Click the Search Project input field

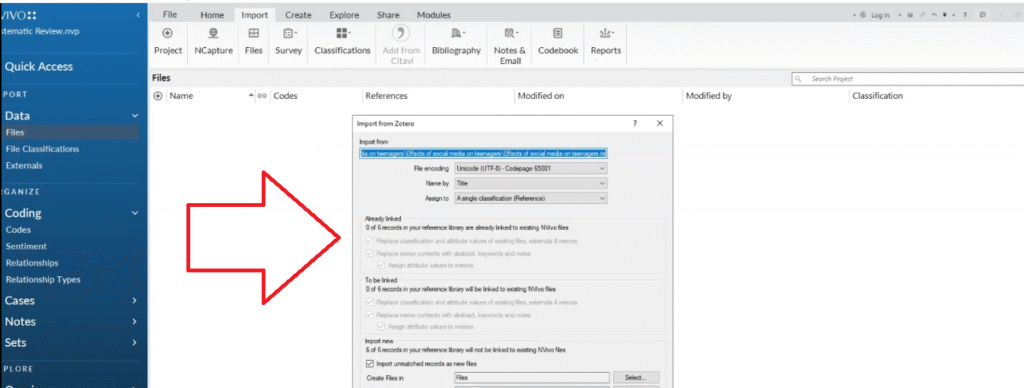tap(908, 79)
